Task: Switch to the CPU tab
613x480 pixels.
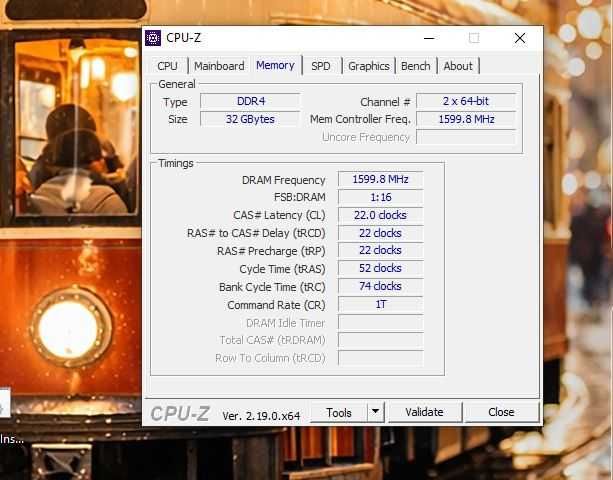Action: pos(167,66)
